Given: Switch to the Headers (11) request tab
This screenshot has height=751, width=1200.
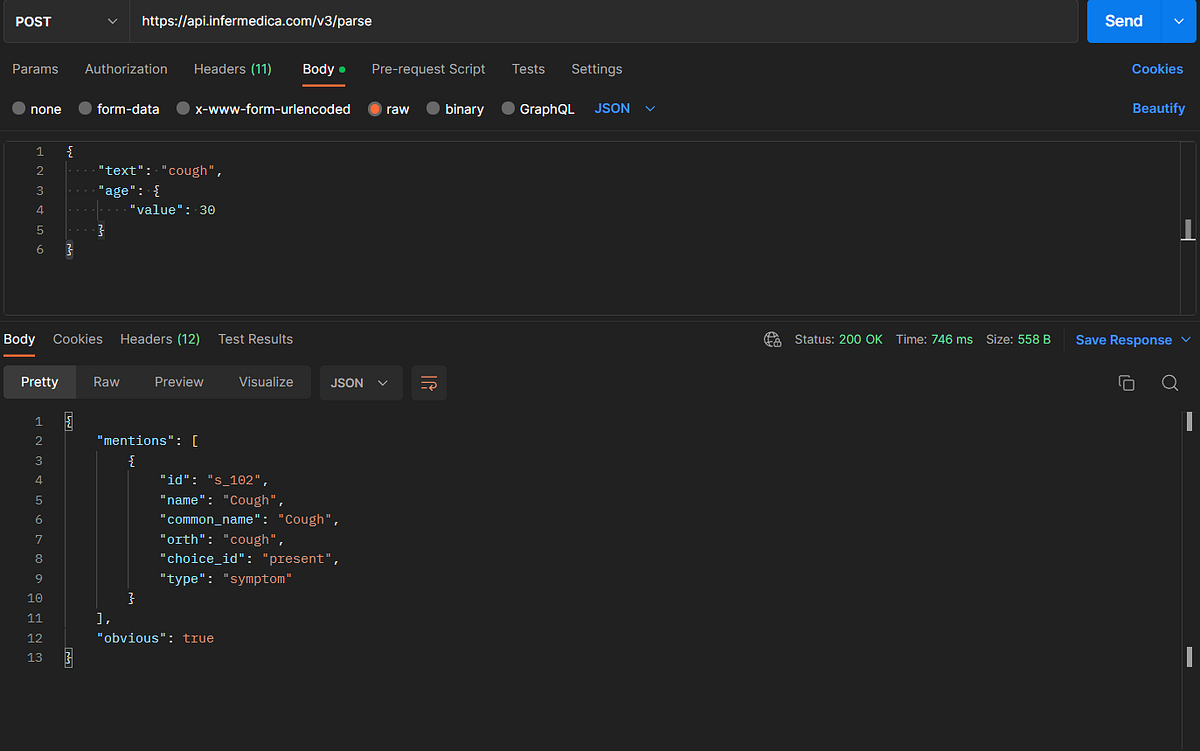Looking at the screenshot, I should [233, 69].
